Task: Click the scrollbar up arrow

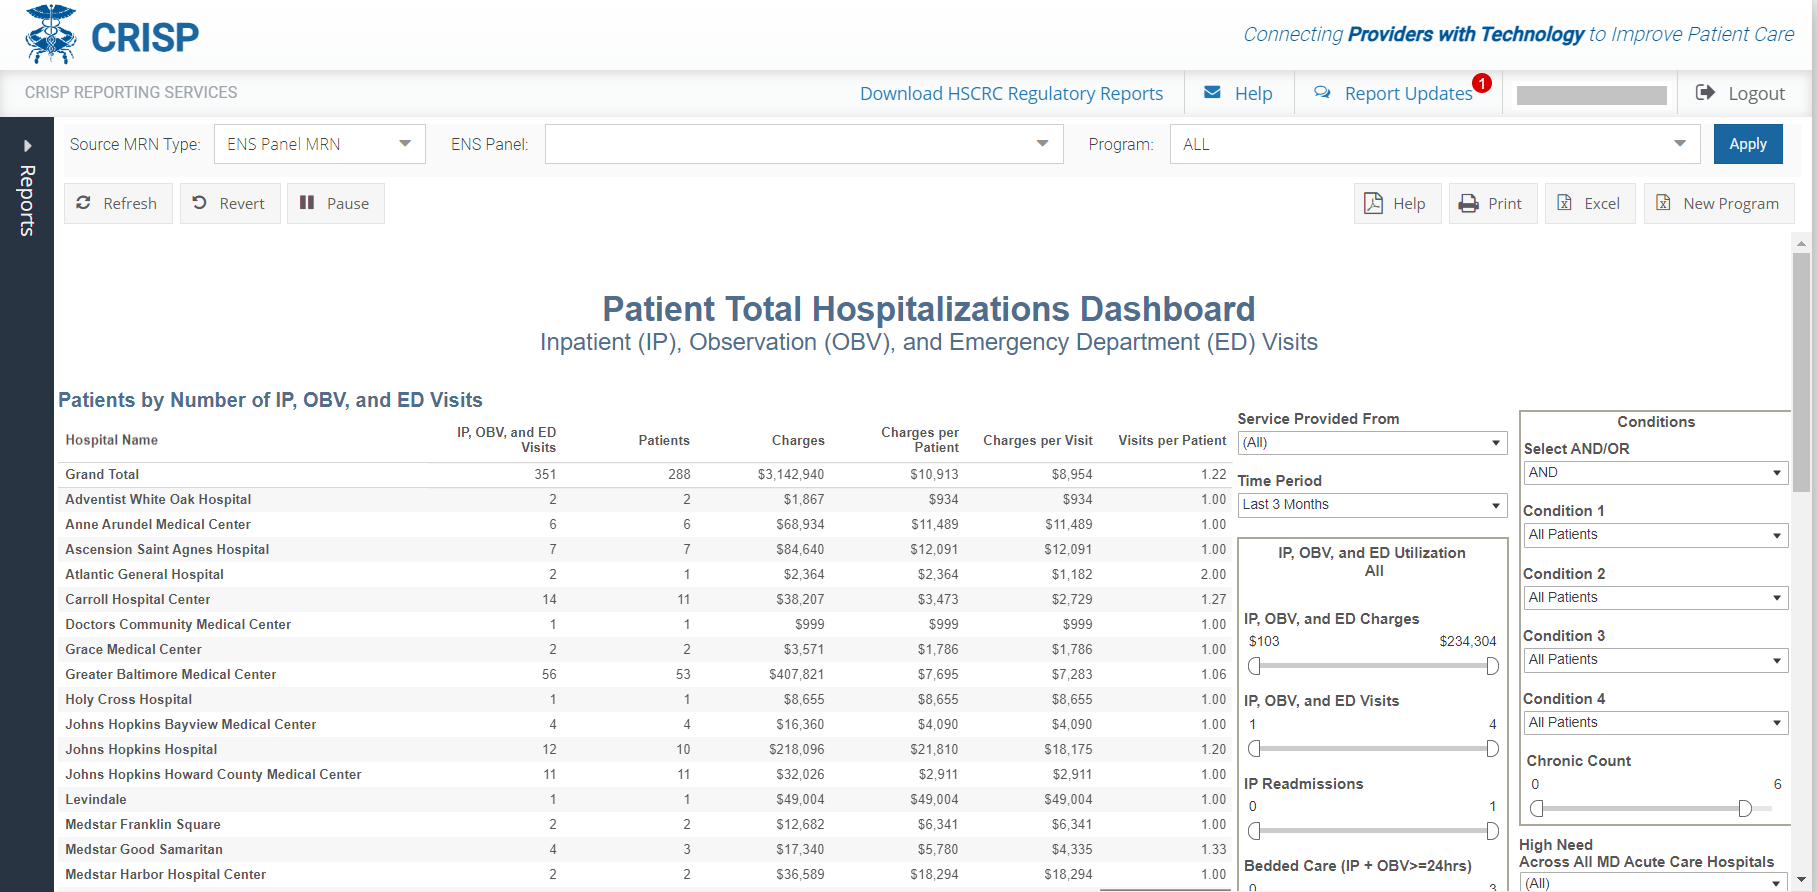Action: (1801, 243)
